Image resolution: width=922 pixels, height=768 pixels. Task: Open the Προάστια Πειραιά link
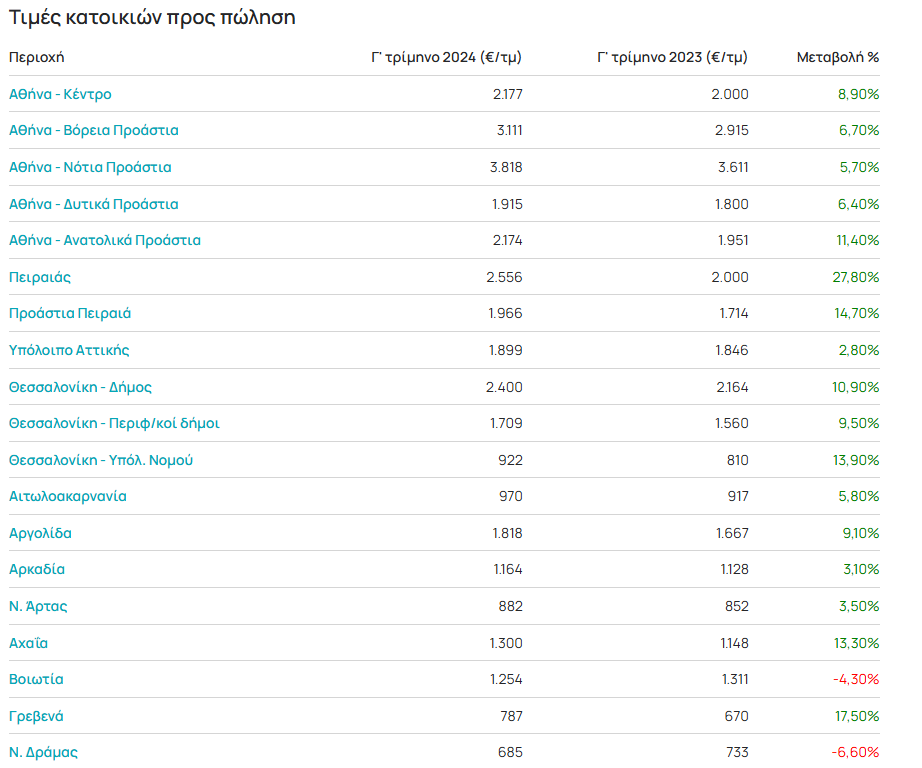pyautogui.click(x=70, y=313)
